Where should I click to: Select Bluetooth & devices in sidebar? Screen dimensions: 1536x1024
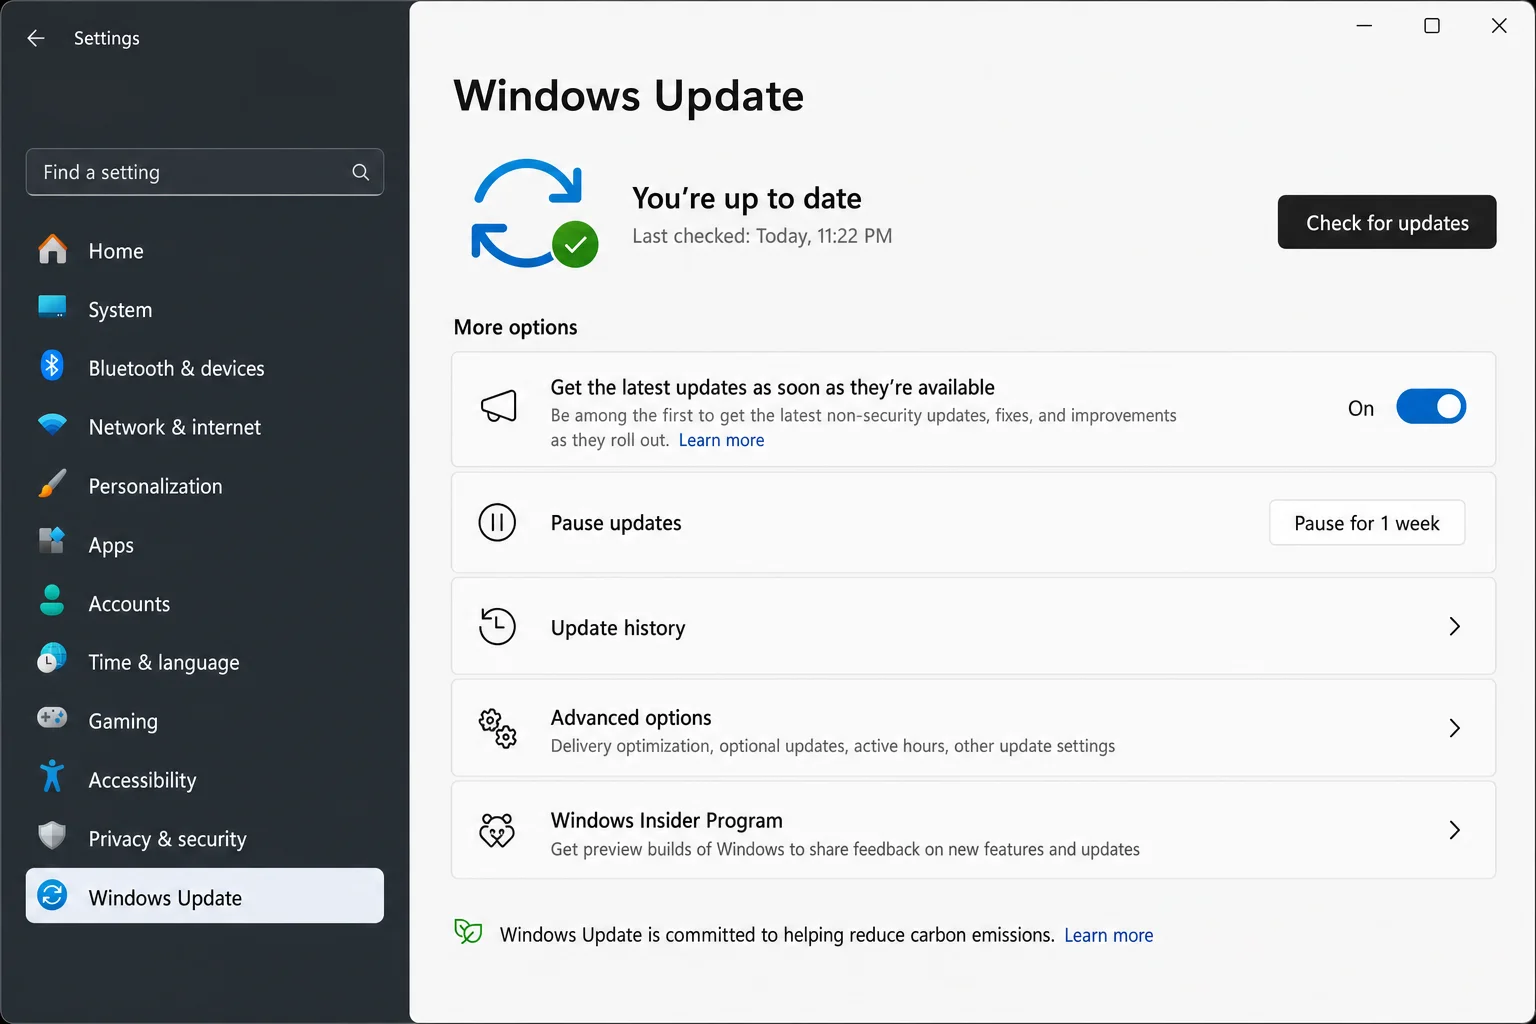pyautogui.click(x=205, y=368)
